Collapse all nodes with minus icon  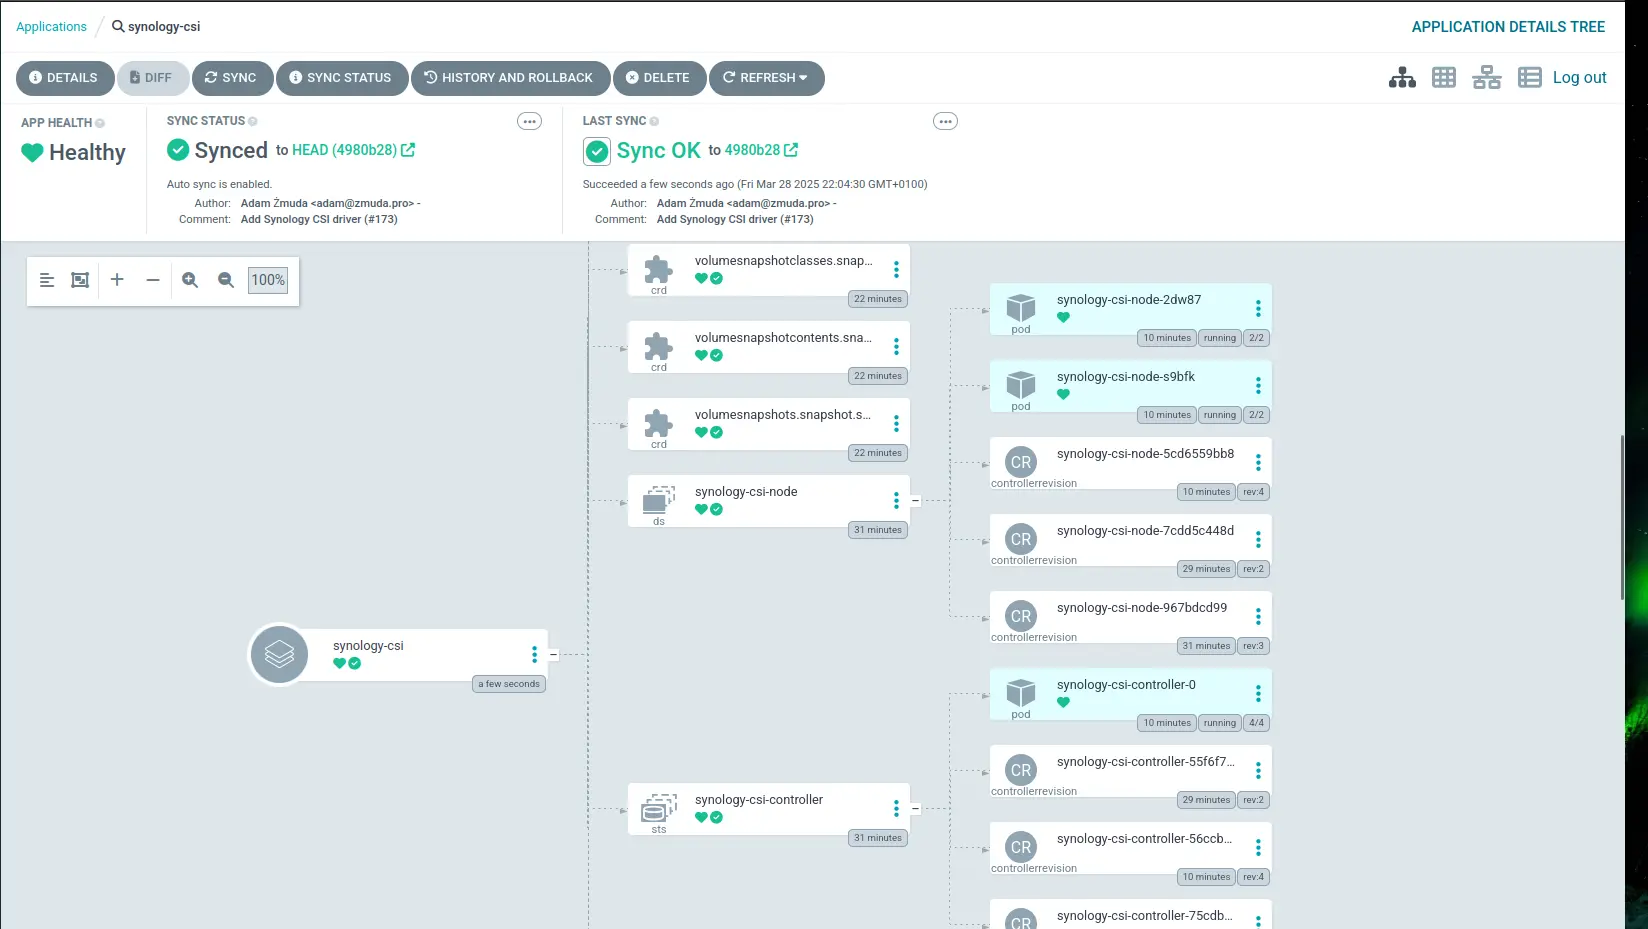tap(153, 280)
